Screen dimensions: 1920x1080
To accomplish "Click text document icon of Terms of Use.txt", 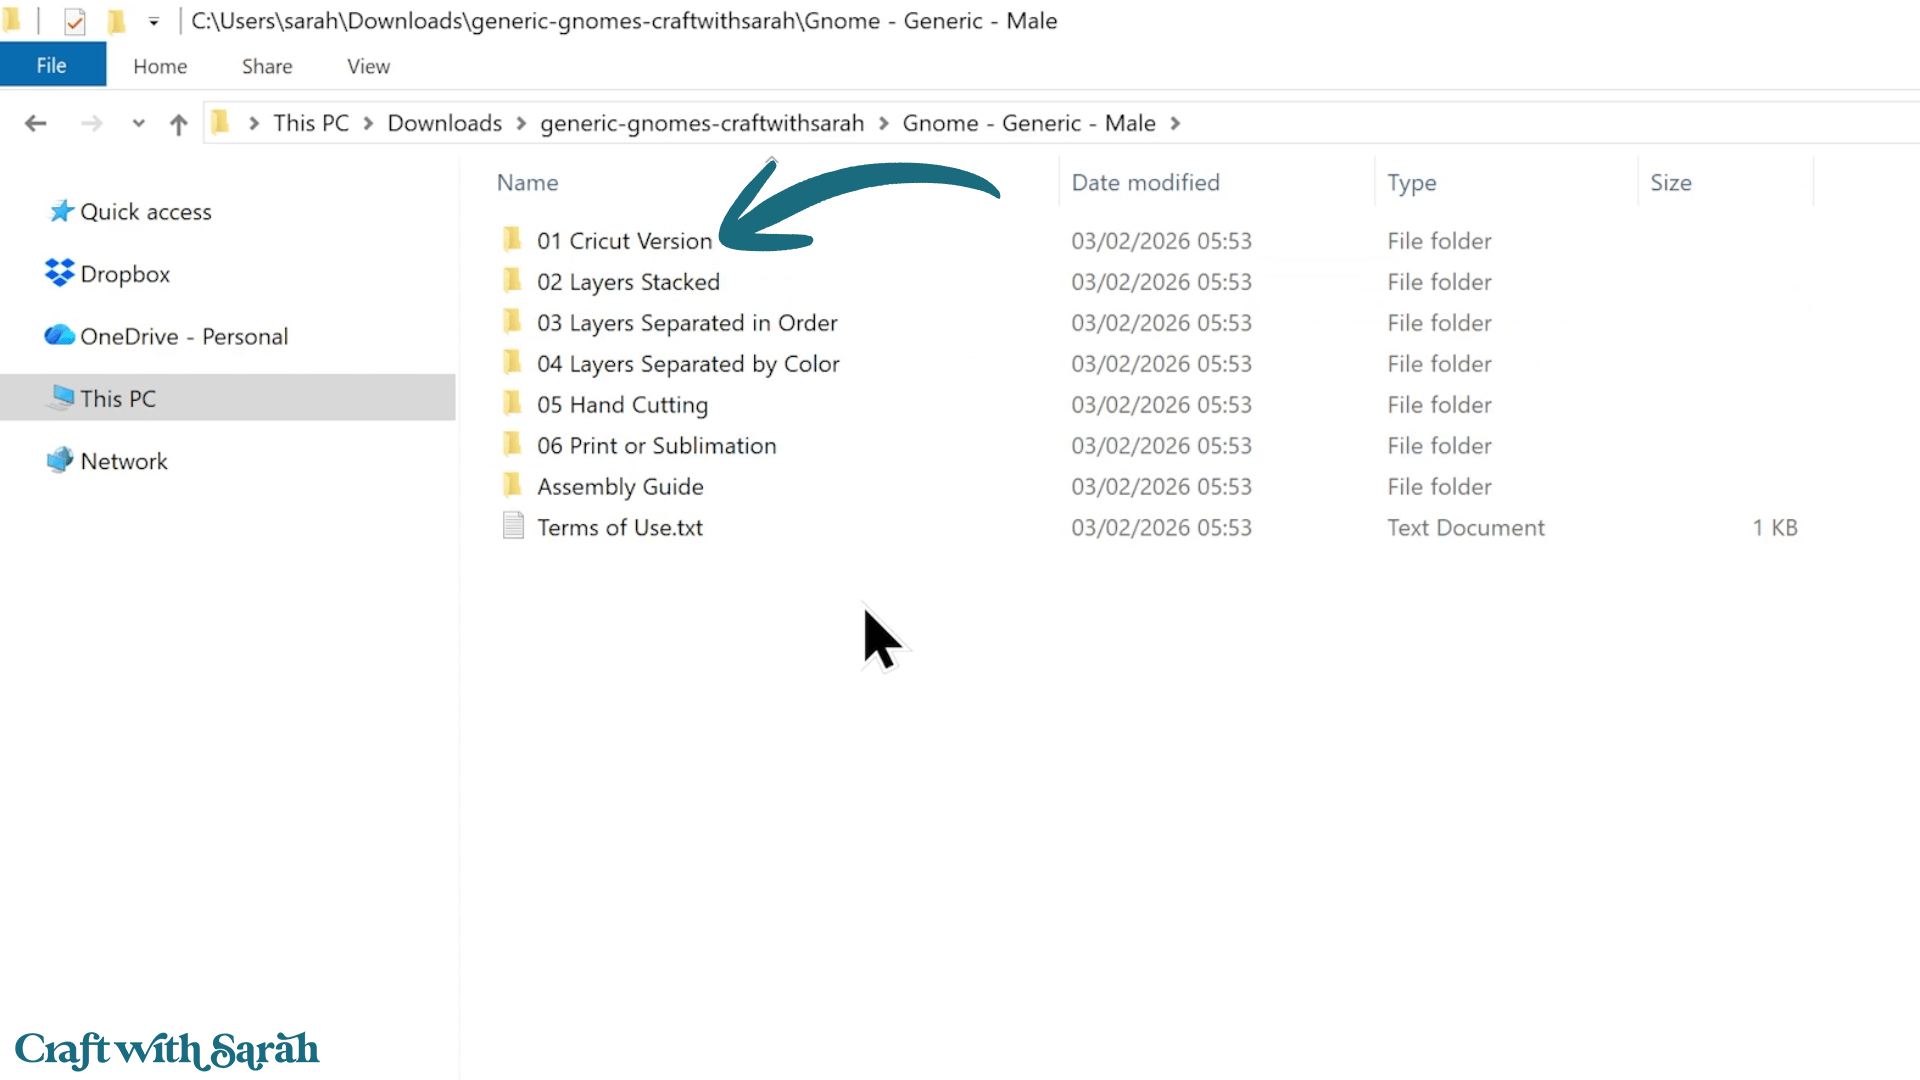I will pos(513,526).
